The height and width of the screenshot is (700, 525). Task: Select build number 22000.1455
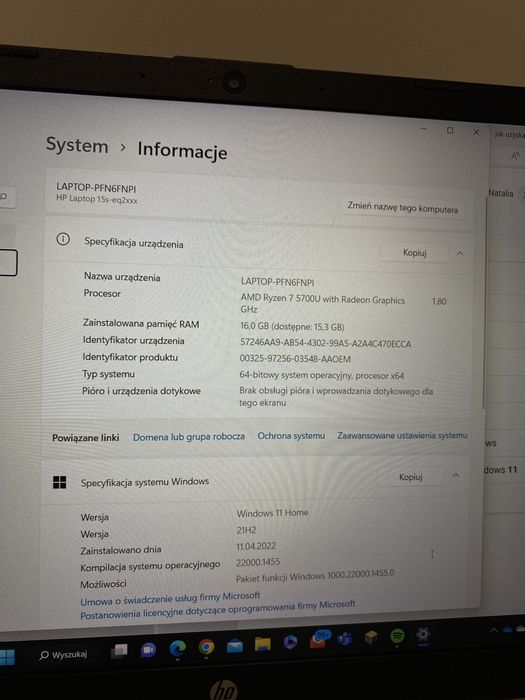[x=258, y=562]
